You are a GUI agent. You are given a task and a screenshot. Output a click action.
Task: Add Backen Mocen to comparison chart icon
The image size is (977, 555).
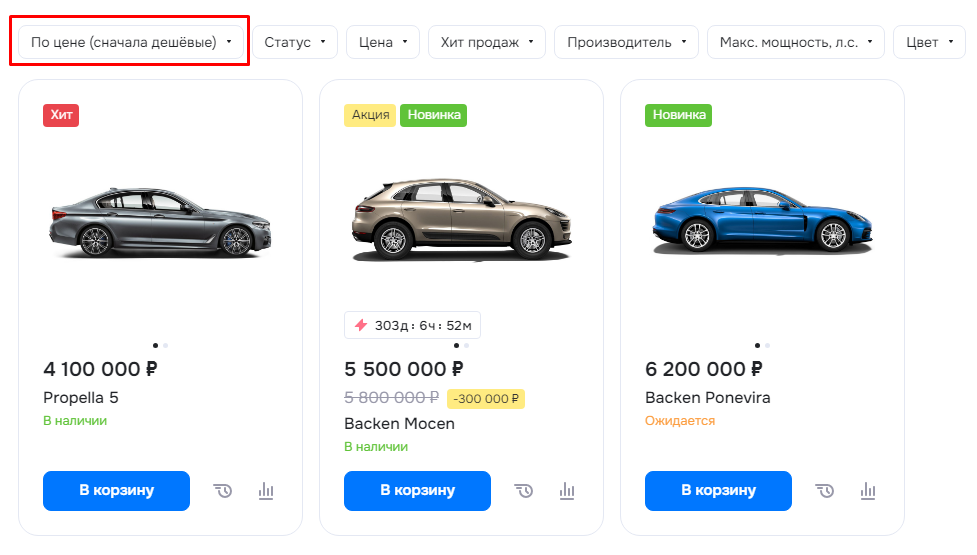click(x=567, y=491)
